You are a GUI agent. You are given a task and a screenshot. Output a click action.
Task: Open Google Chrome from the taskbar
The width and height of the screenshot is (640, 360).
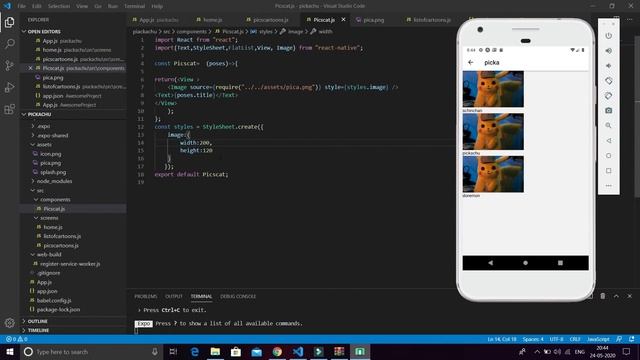coord(277,352)
